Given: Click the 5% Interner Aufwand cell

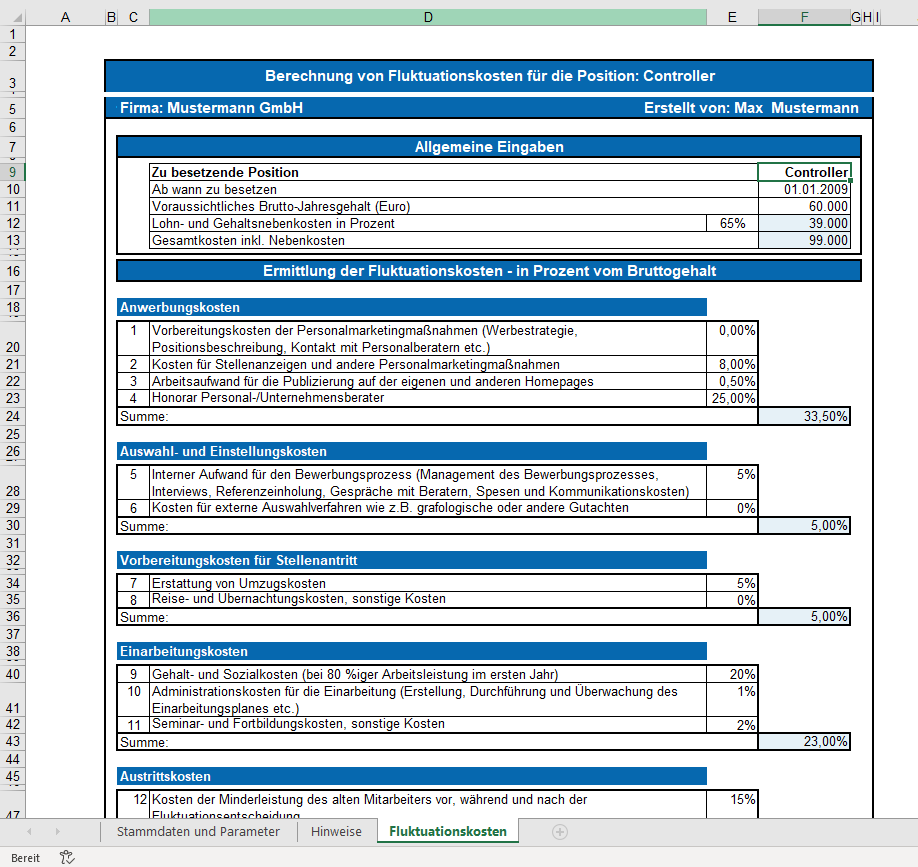Looking at the screenshot, I should [732, 482].
